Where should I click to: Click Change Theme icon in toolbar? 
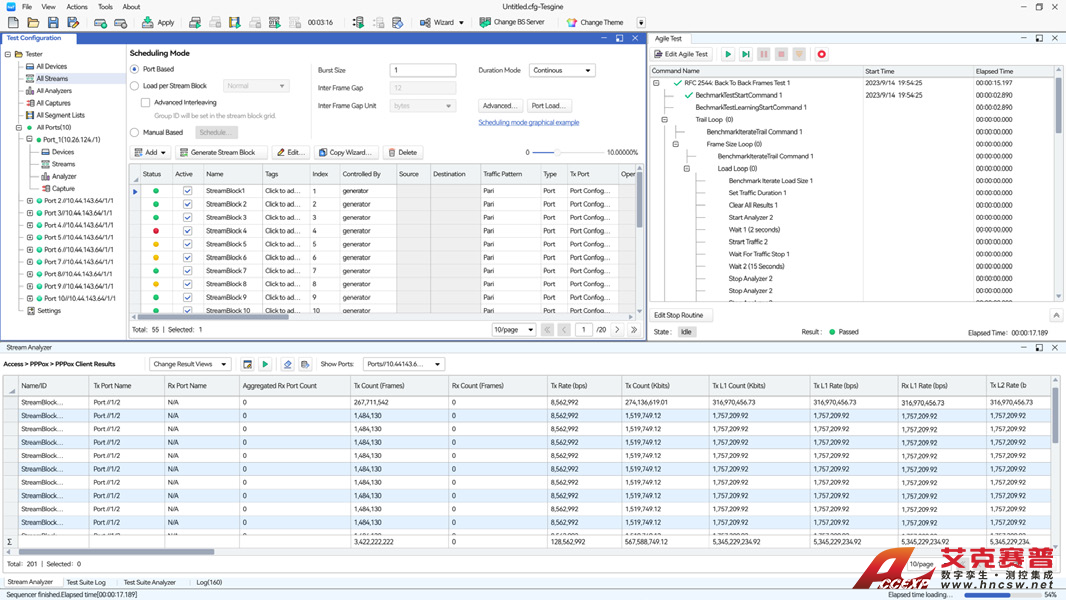pos(572,22)
